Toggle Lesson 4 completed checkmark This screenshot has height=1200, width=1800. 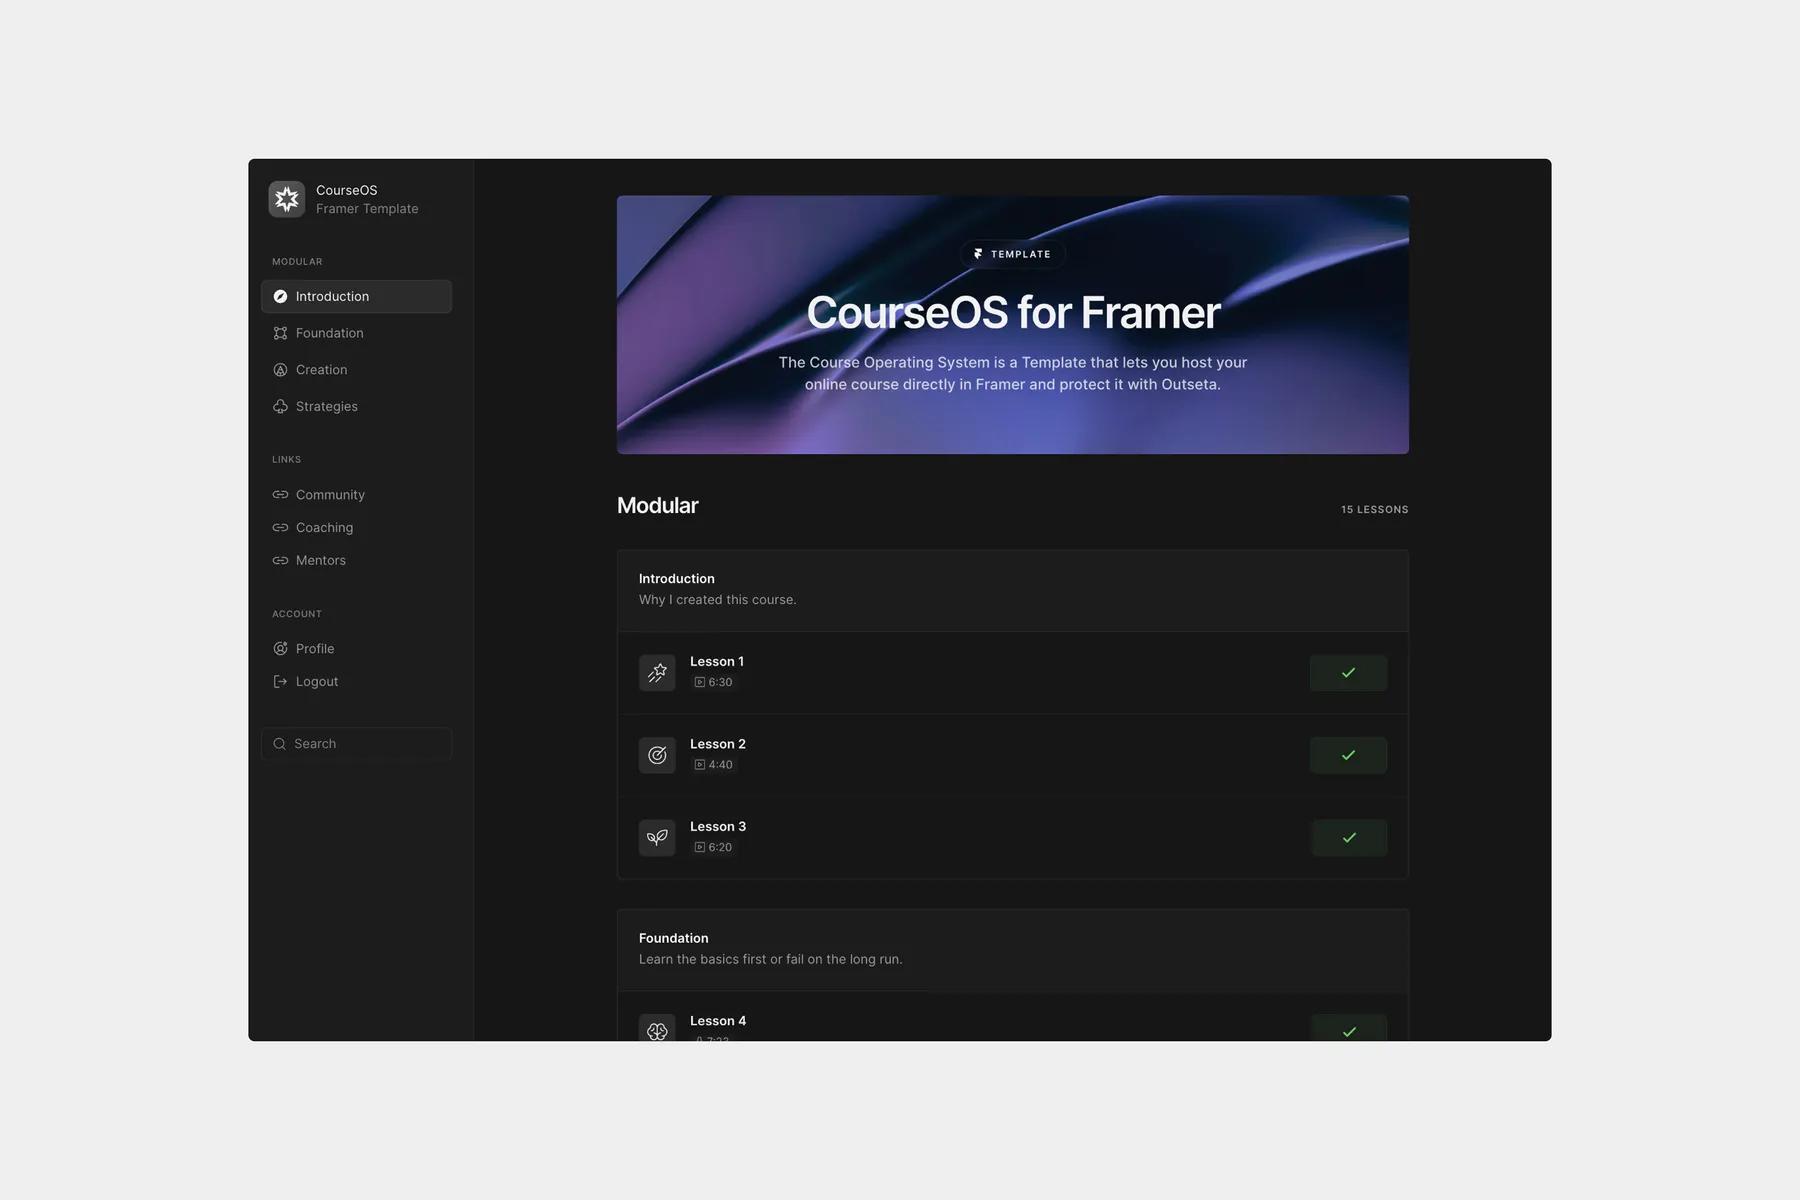1349,1028
